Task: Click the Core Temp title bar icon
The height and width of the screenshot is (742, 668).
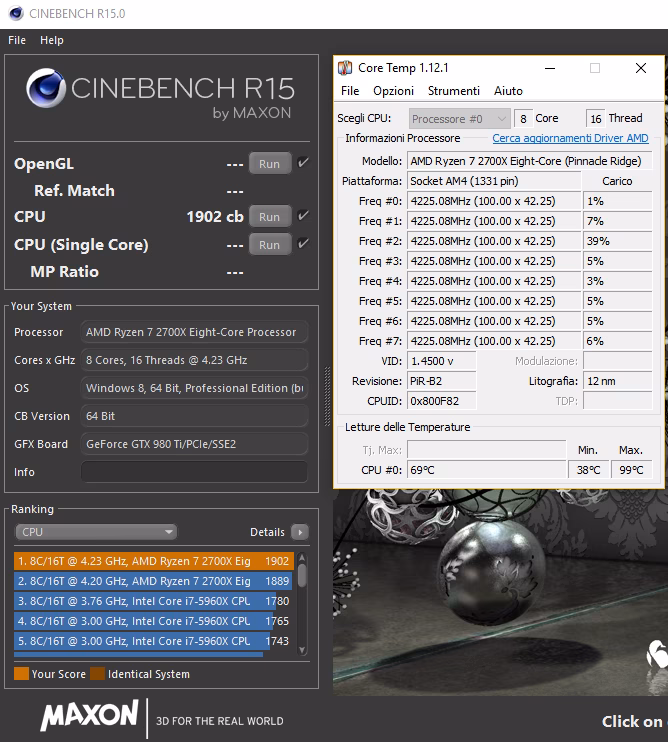Action: [345, 68]
